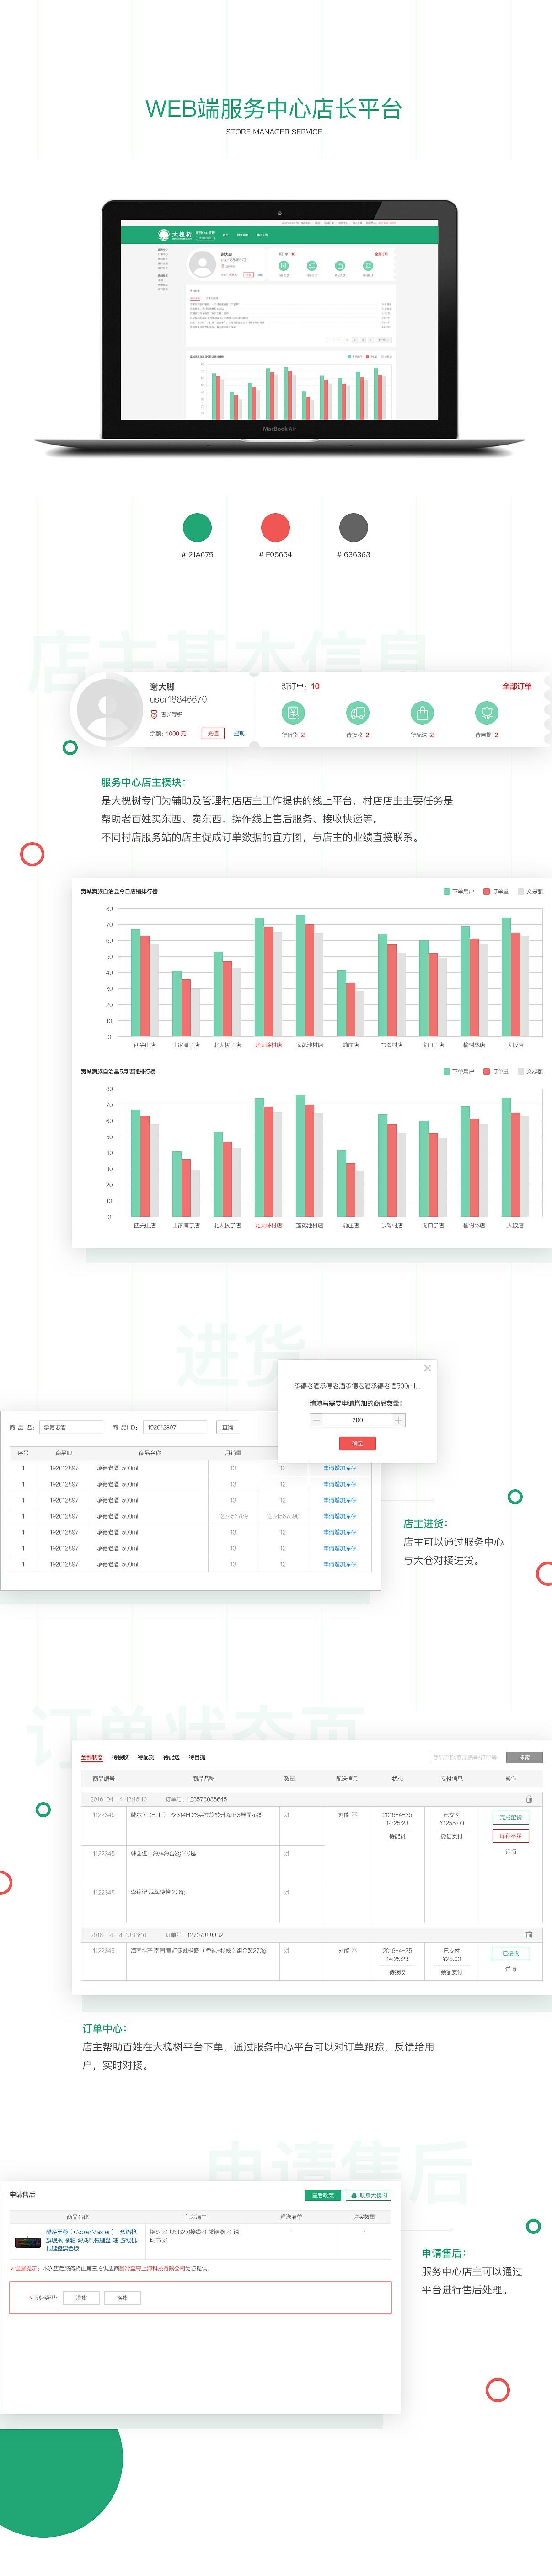Decrease quantity with the minus button
The height and width of the screenshot is (2576, 552).
pos(316,1420)
